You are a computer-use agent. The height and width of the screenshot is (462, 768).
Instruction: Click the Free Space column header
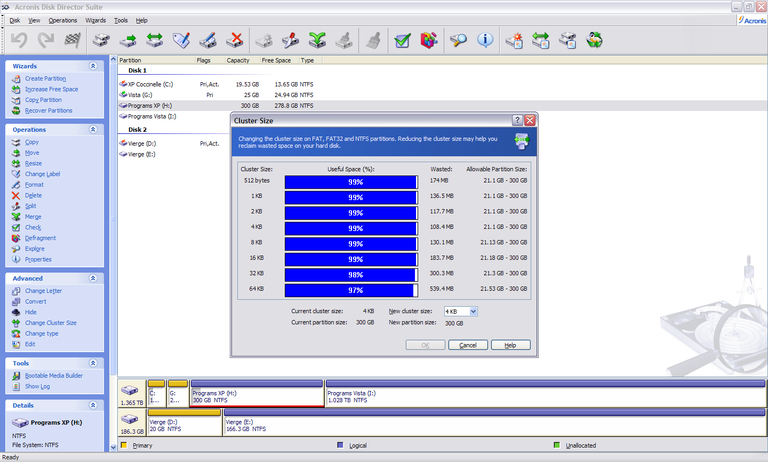point(276,60)
